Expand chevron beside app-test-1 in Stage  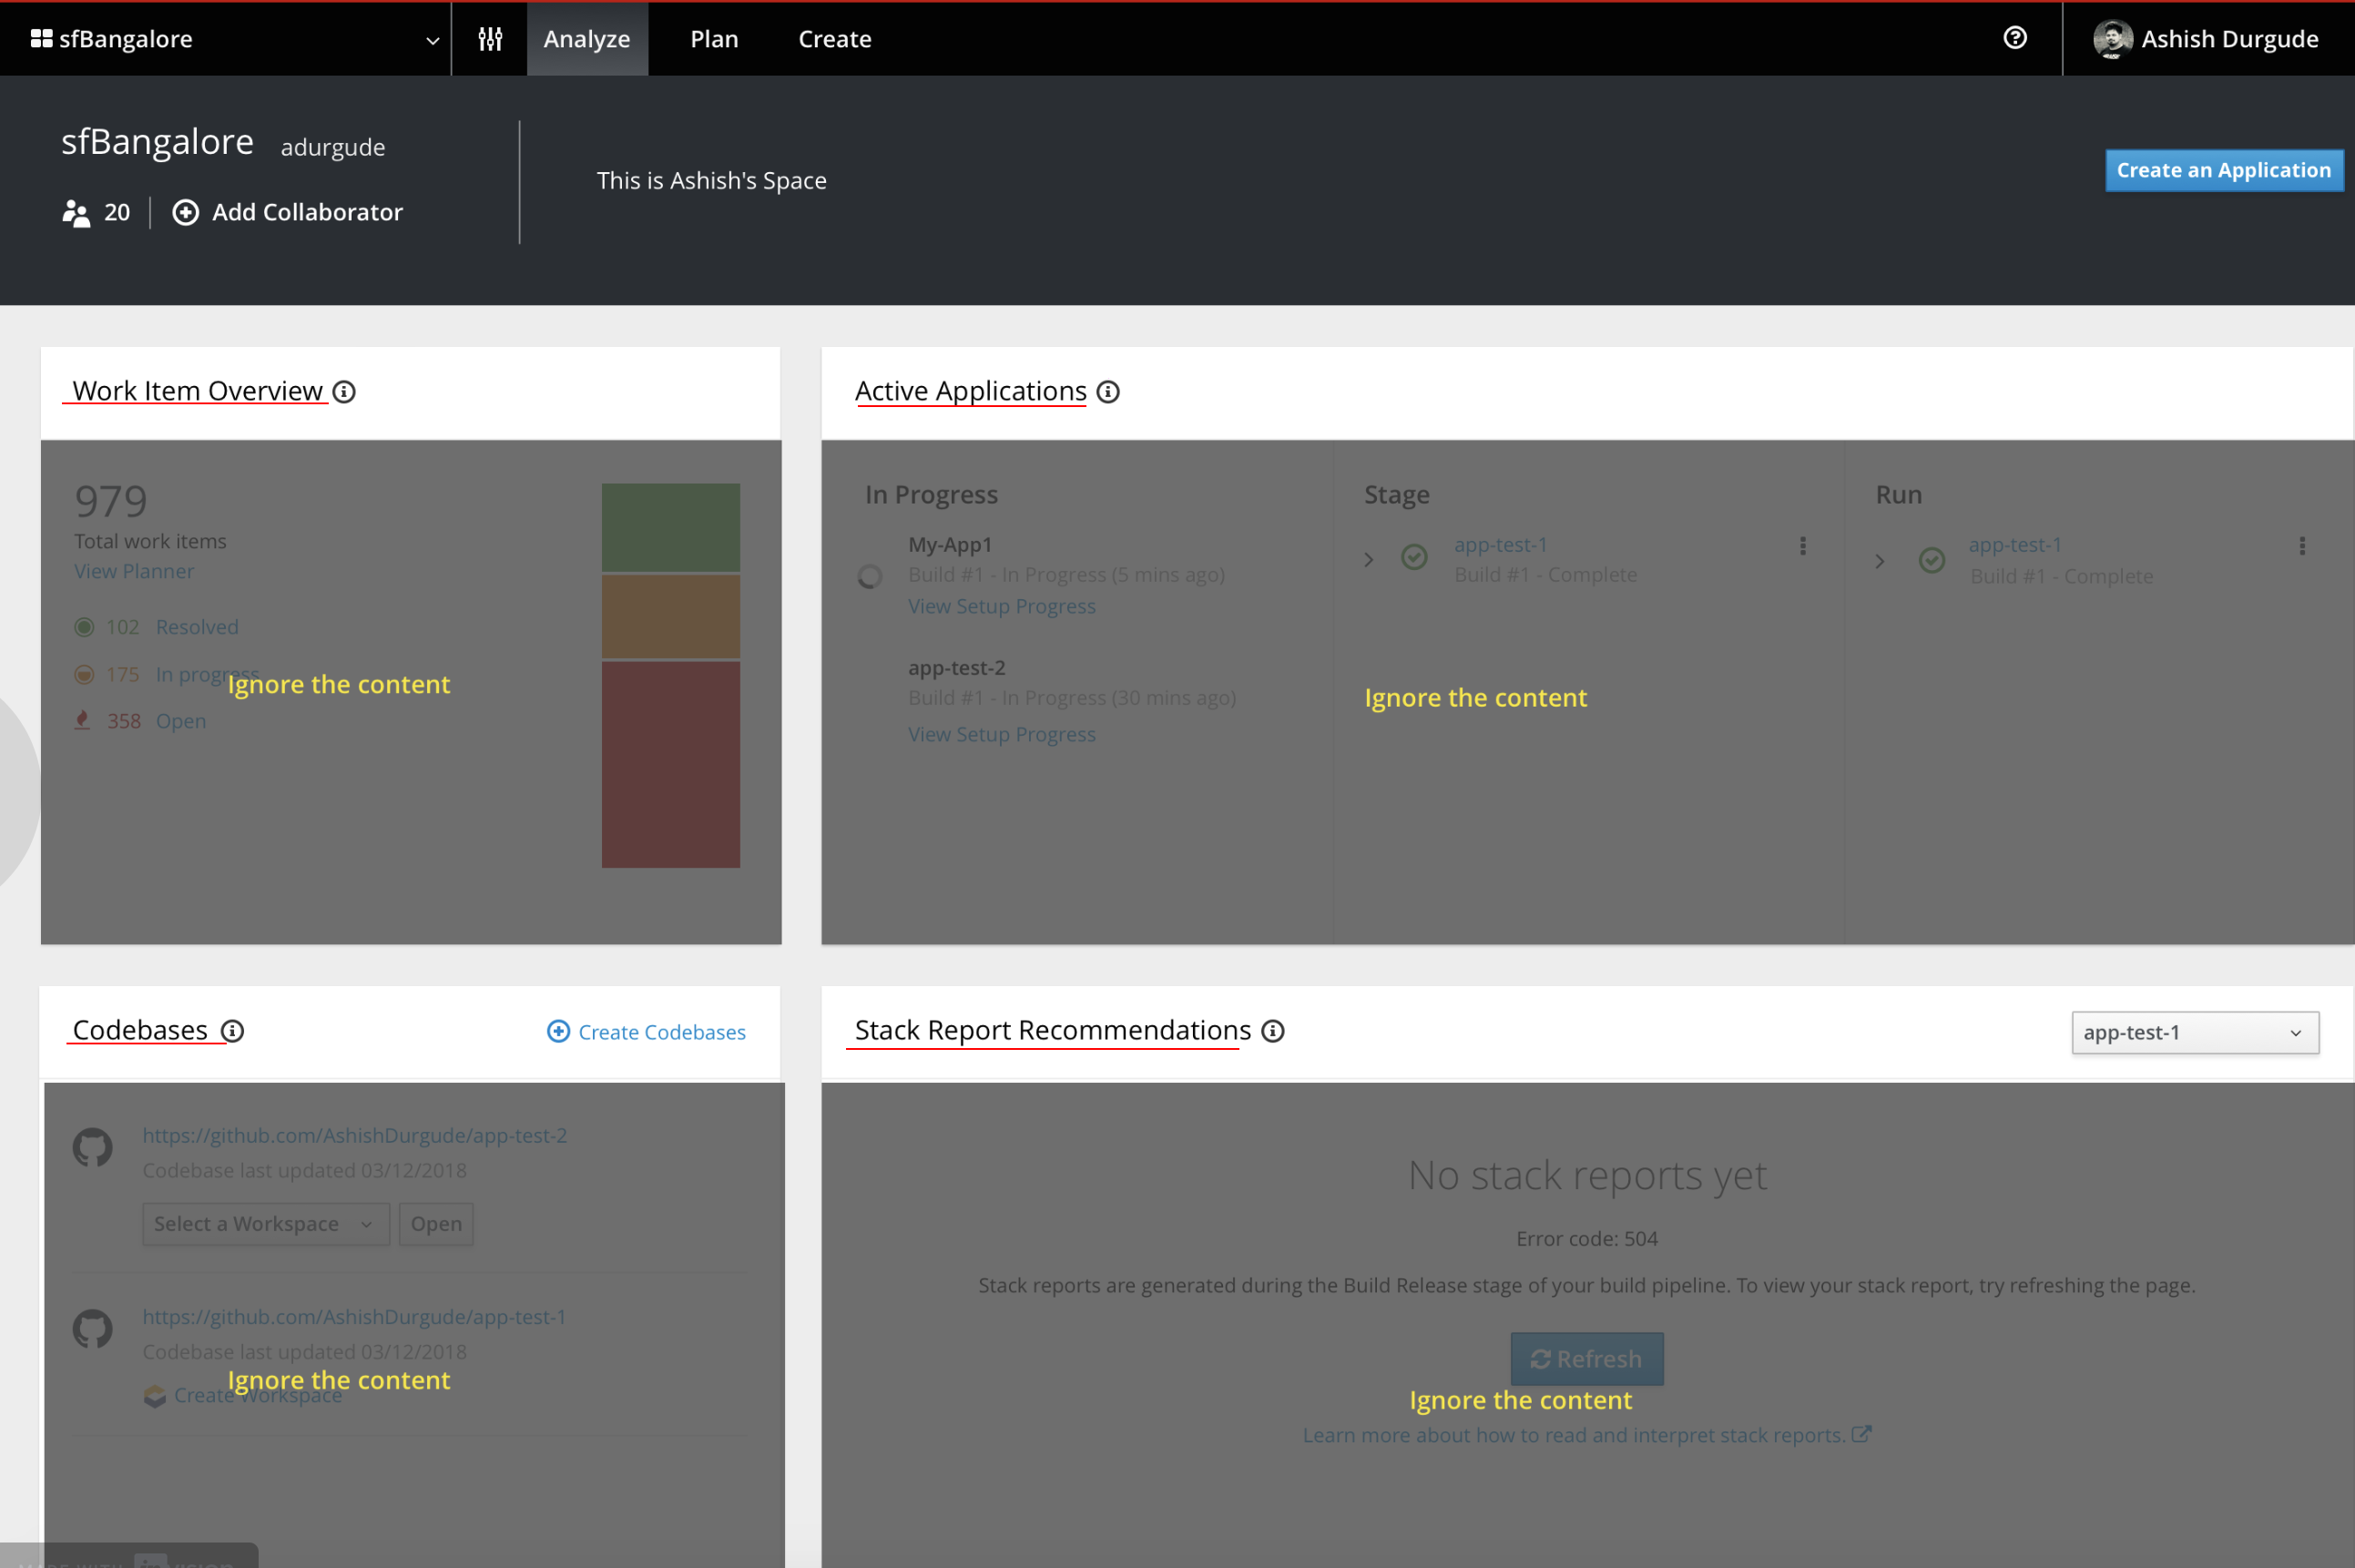tap(1369, 560)
